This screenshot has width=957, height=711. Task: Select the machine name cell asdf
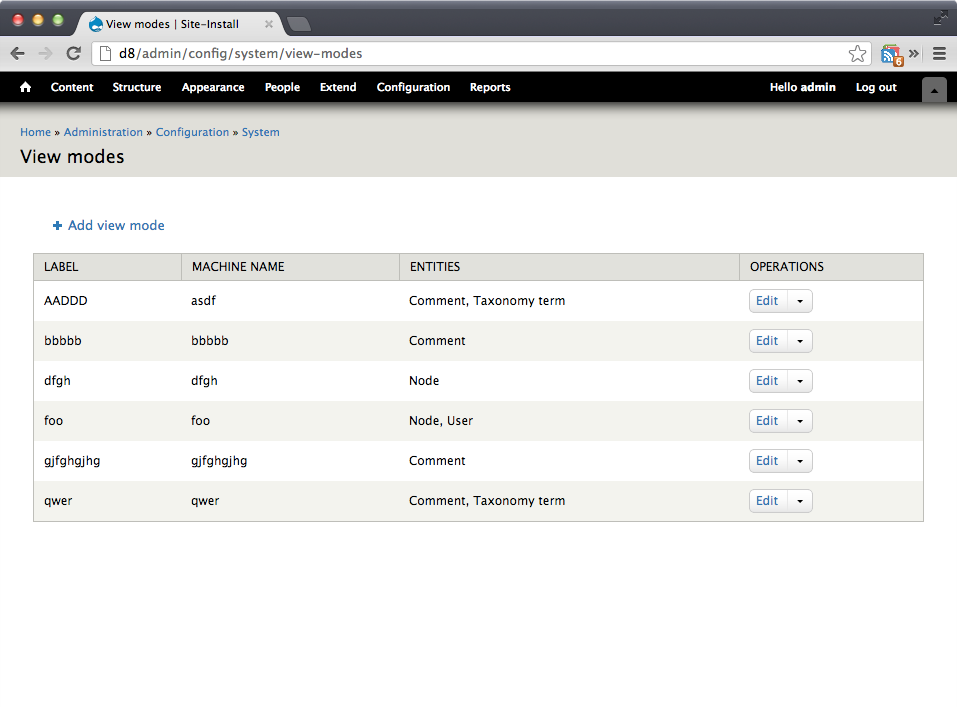pyautogui.click(x=203, y=301)
